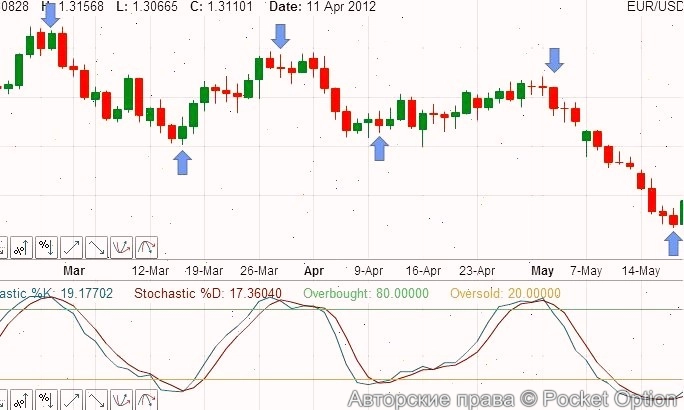Choose the downward arc drawing tool
This screenshot has height=410, width=684.
146,246
